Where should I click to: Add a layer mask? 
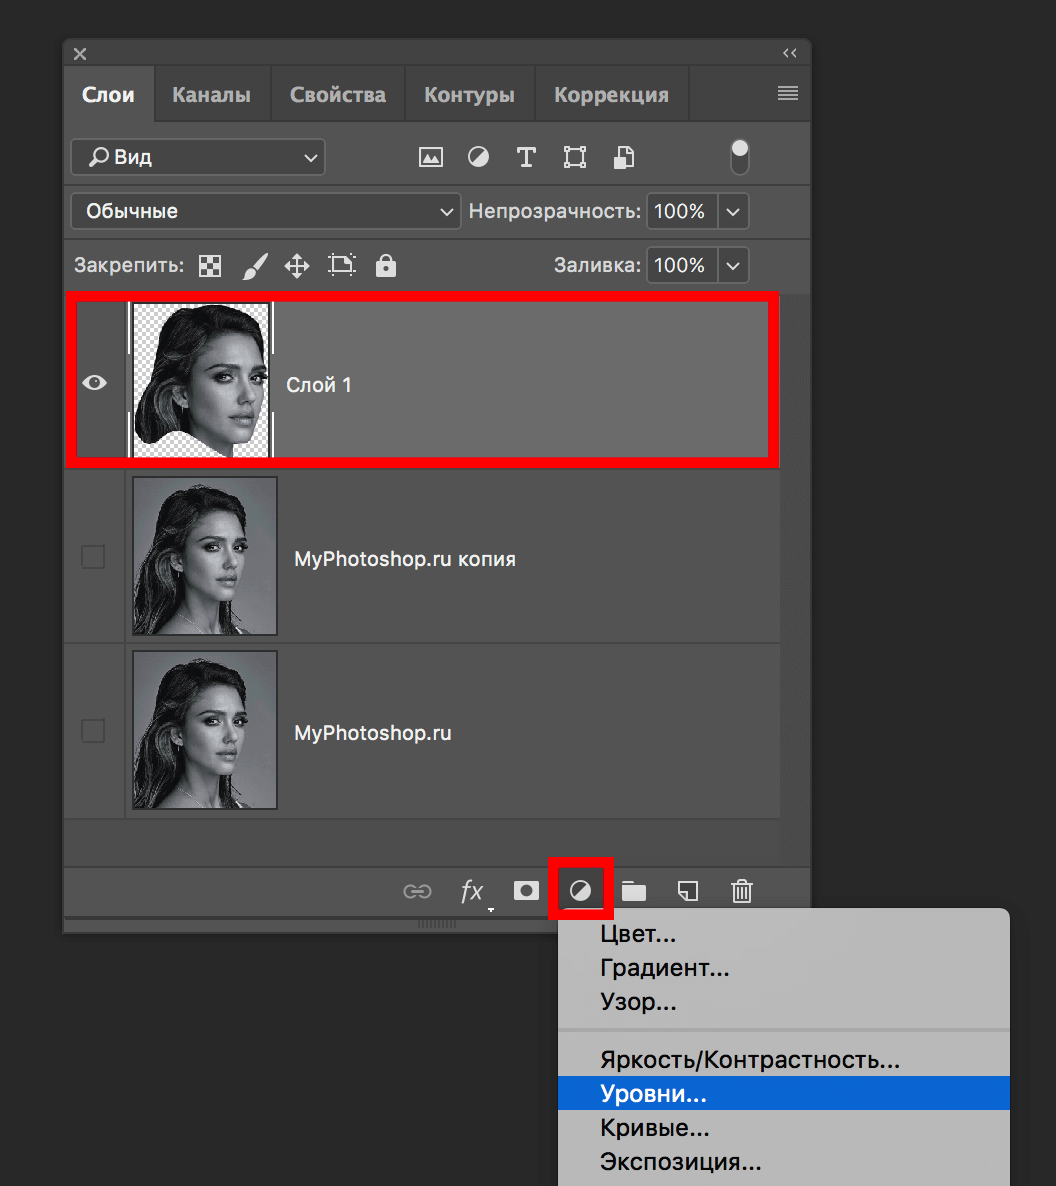click(526, 890)
